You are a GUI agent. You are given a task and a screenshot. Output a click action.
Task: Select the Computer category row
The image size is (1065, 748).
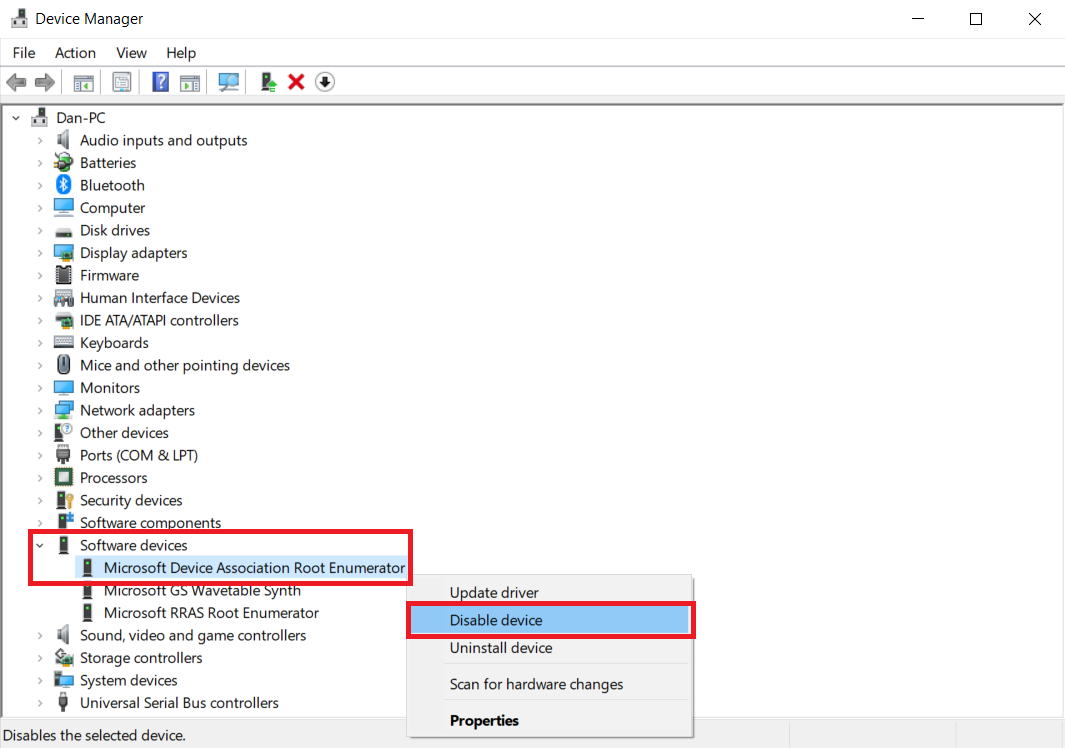pyautogui.click(x=112, y=208)
